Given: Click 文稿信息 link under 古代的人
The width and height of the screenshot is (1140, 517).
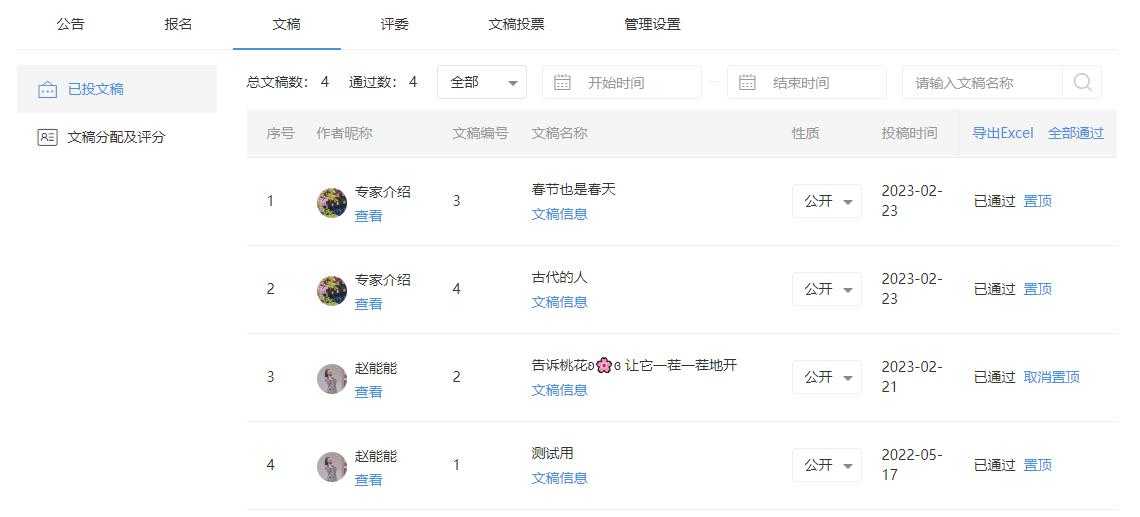Looking at the screenshot, I should (x=559, y=302).
